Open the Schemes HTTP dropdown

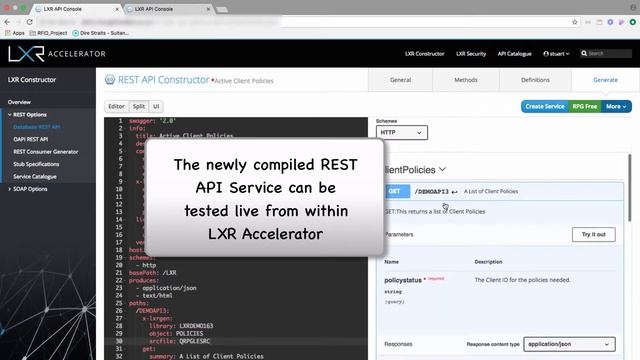tap(402, 132)
